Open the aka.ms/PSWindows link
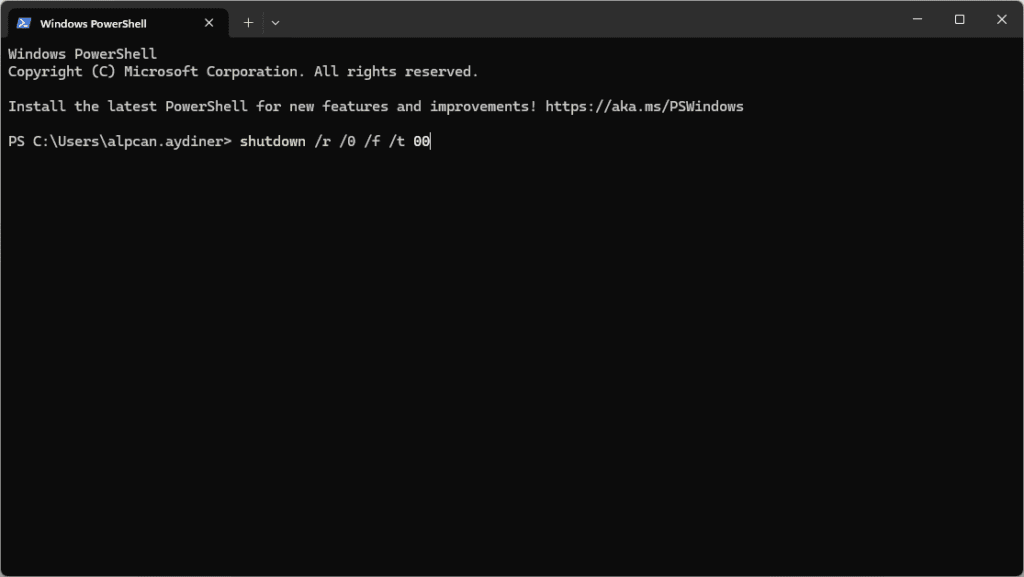The image size is (1024, 577). click(644, 106)
